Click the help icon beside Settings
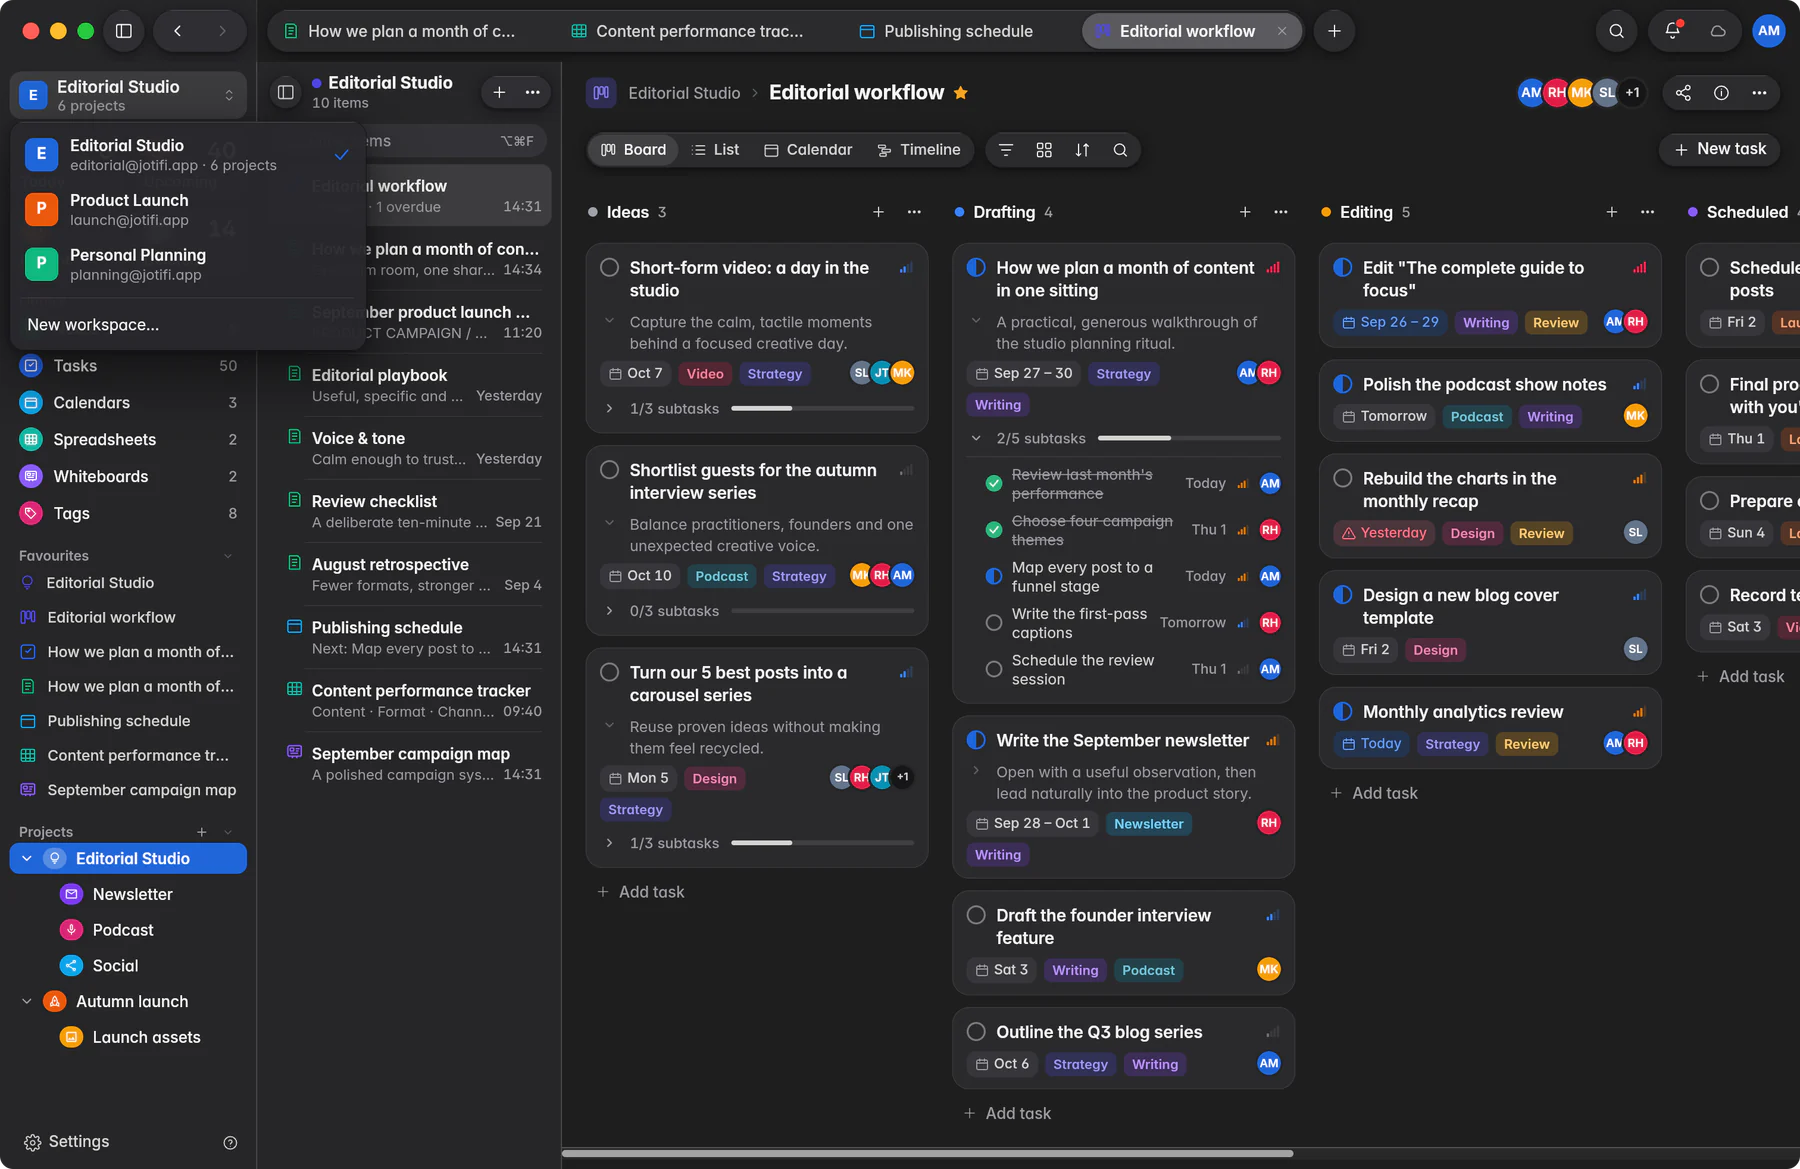This screenshot has height=1169, width=1800. pyautogui.click(x=230, y=1142)
